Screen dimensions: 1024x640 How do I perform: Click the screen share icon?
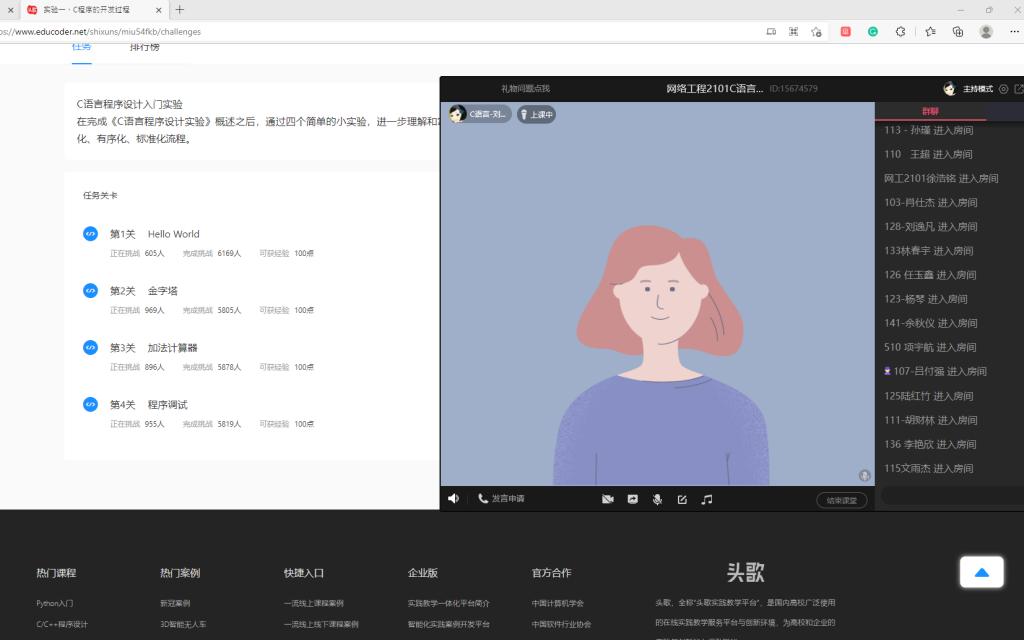point(632,499)
